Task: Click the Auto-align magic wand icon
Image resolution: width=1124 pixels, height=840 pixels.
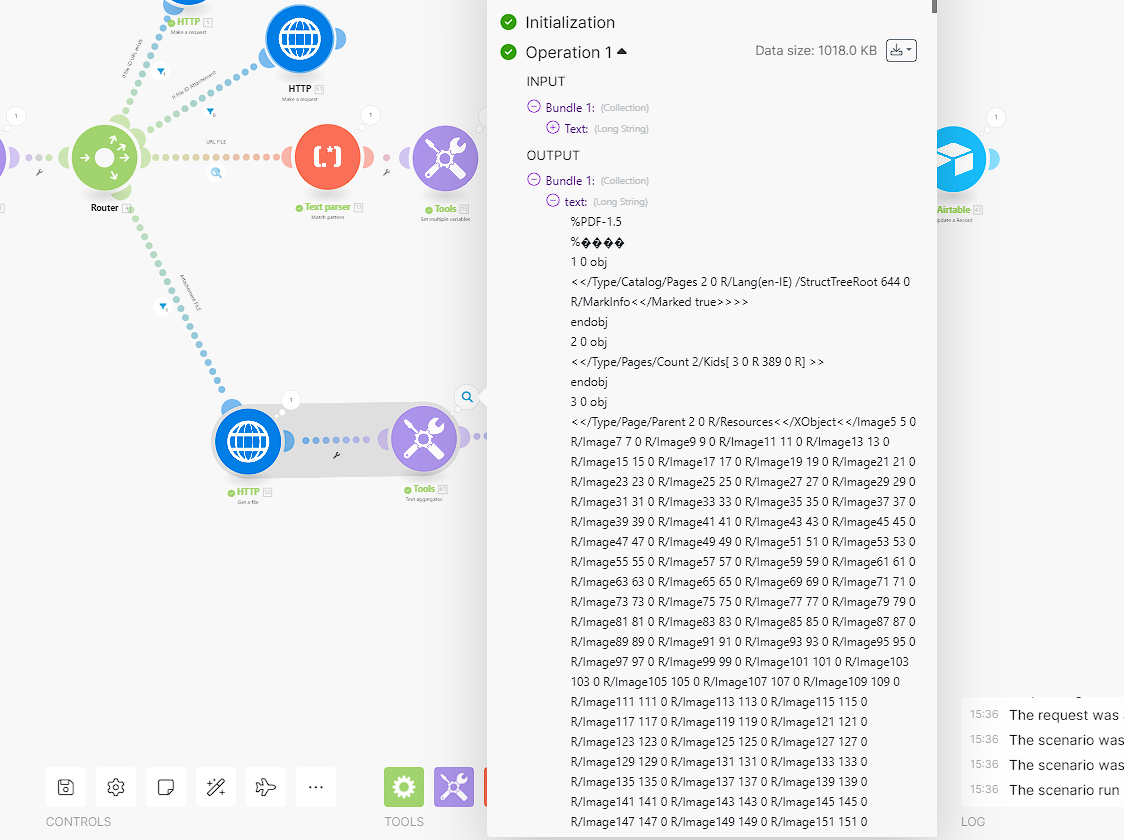Action: click(216, 787)
